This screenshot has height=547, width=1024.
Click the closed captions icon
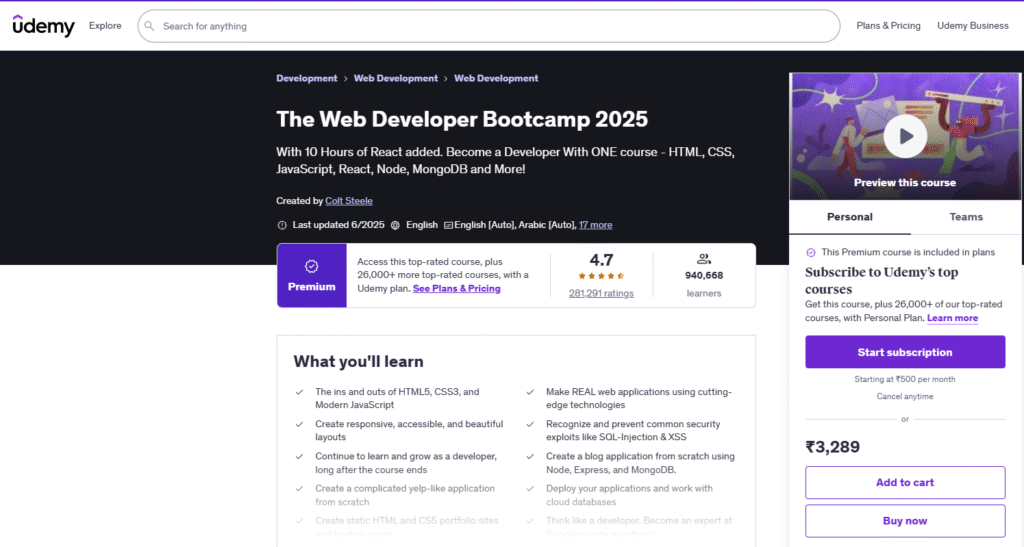pyautogui.click(x=448, y=225)
